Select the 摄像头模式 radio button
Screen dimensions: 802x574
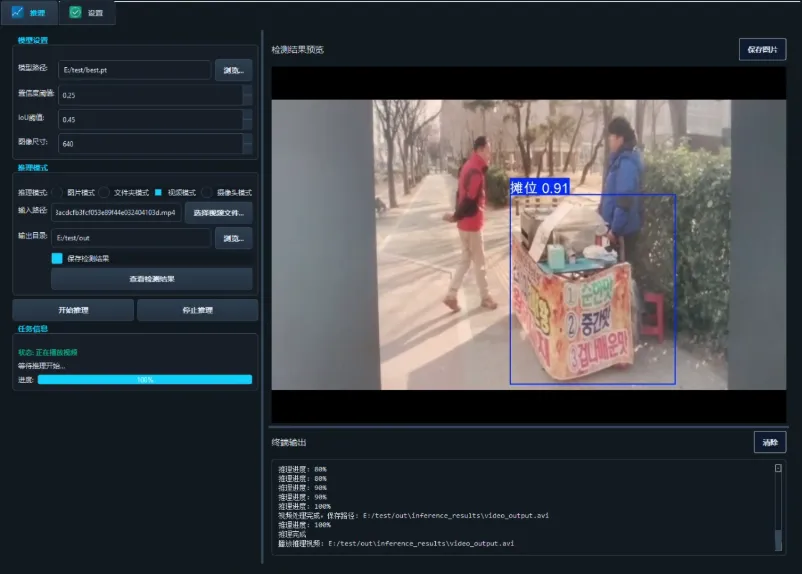tap(207, 192)
